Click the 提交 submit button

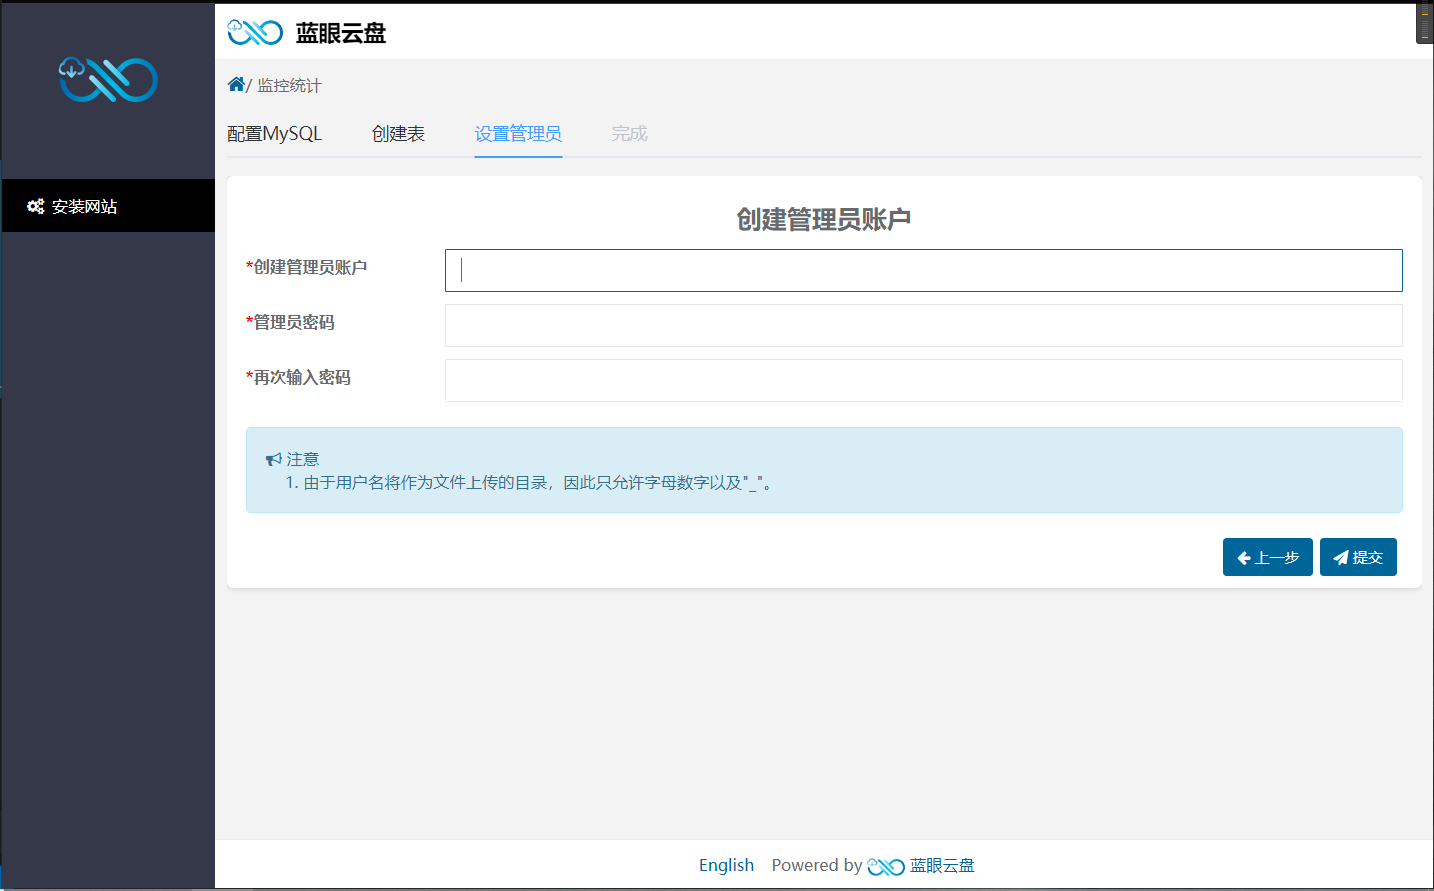(x=1358, y=557)
